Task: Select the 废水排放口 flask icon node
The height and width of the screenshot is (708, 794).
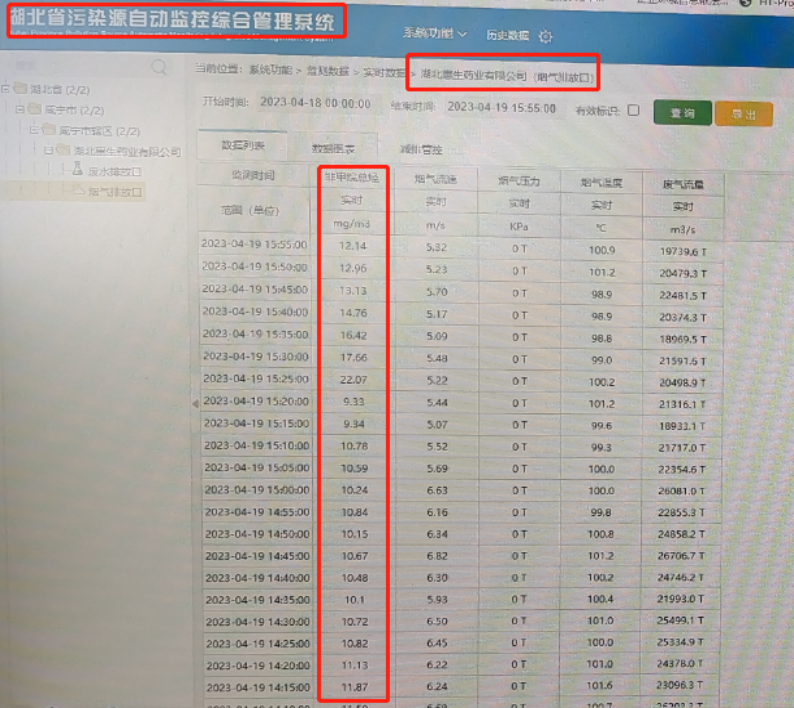Action: (x=79, y=171)
